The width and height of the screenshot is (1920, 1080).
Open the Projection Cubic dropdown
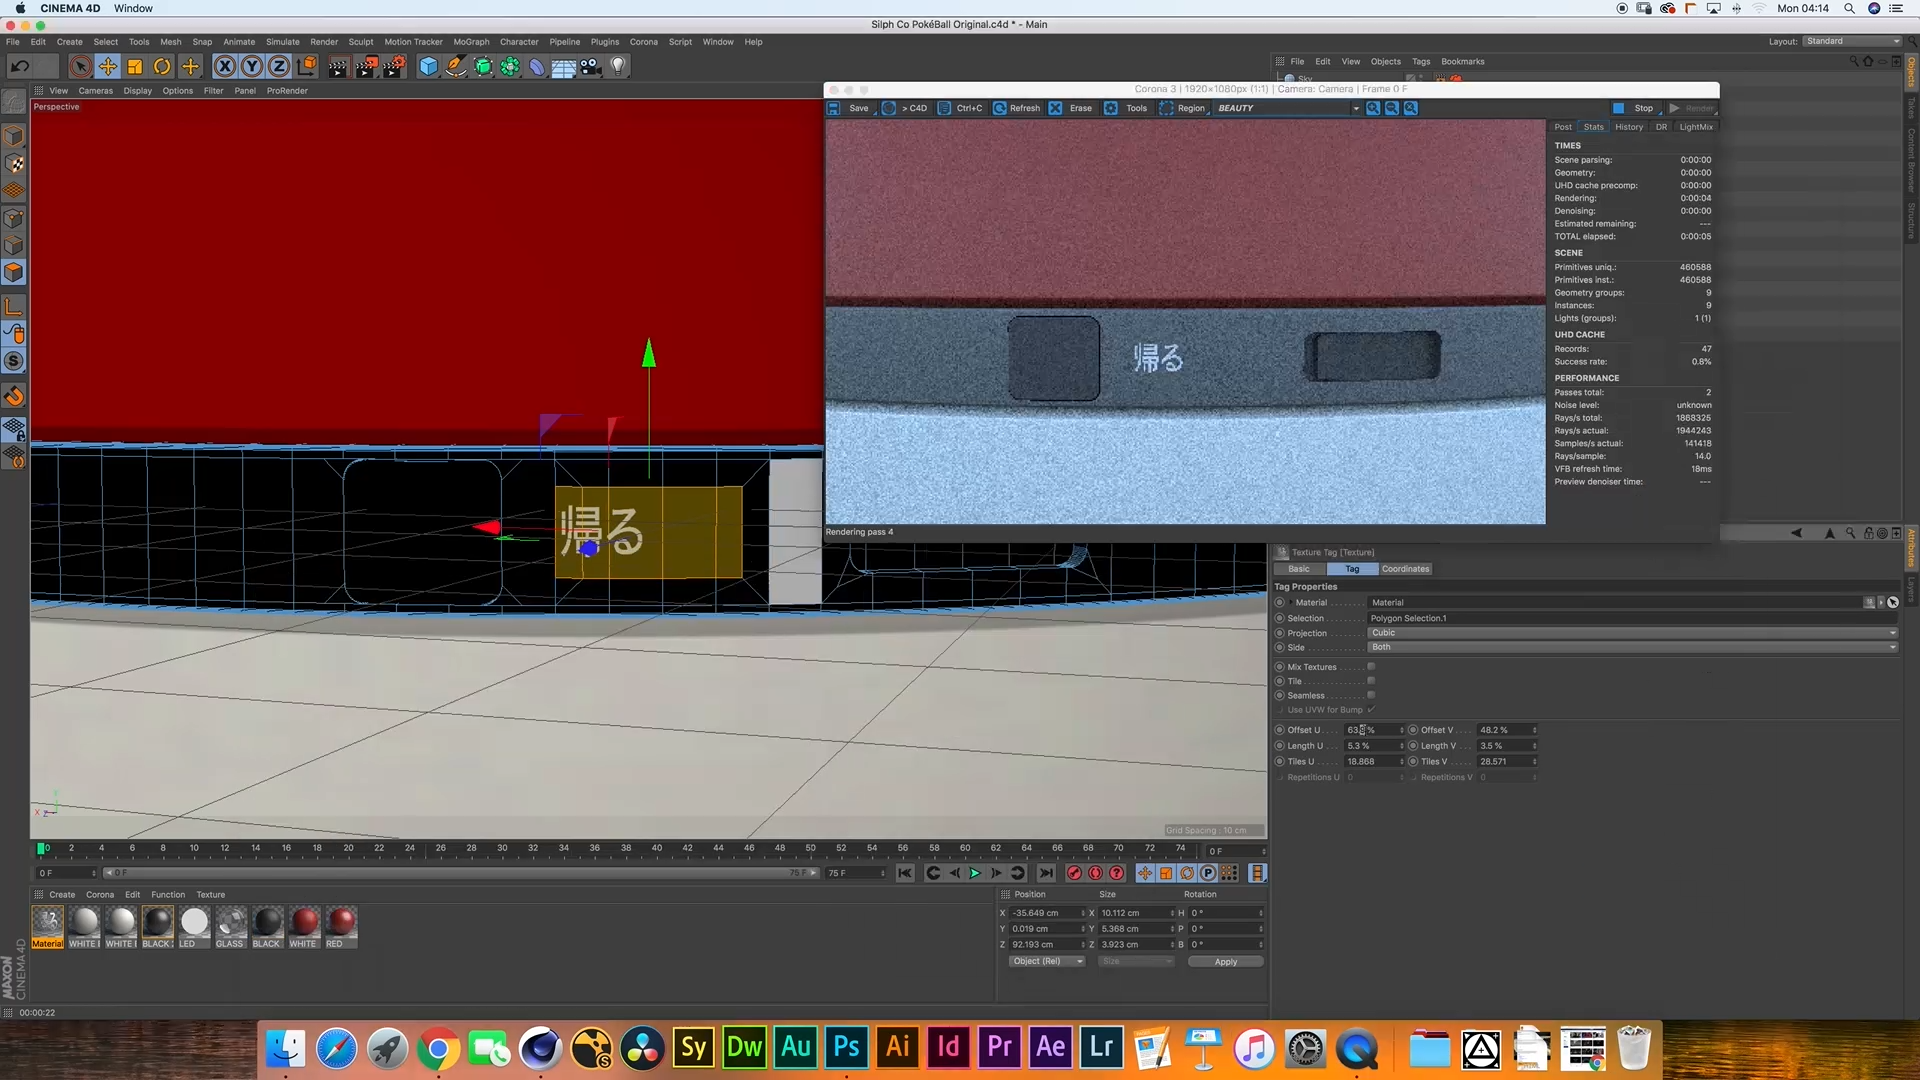click(1632, 633)
